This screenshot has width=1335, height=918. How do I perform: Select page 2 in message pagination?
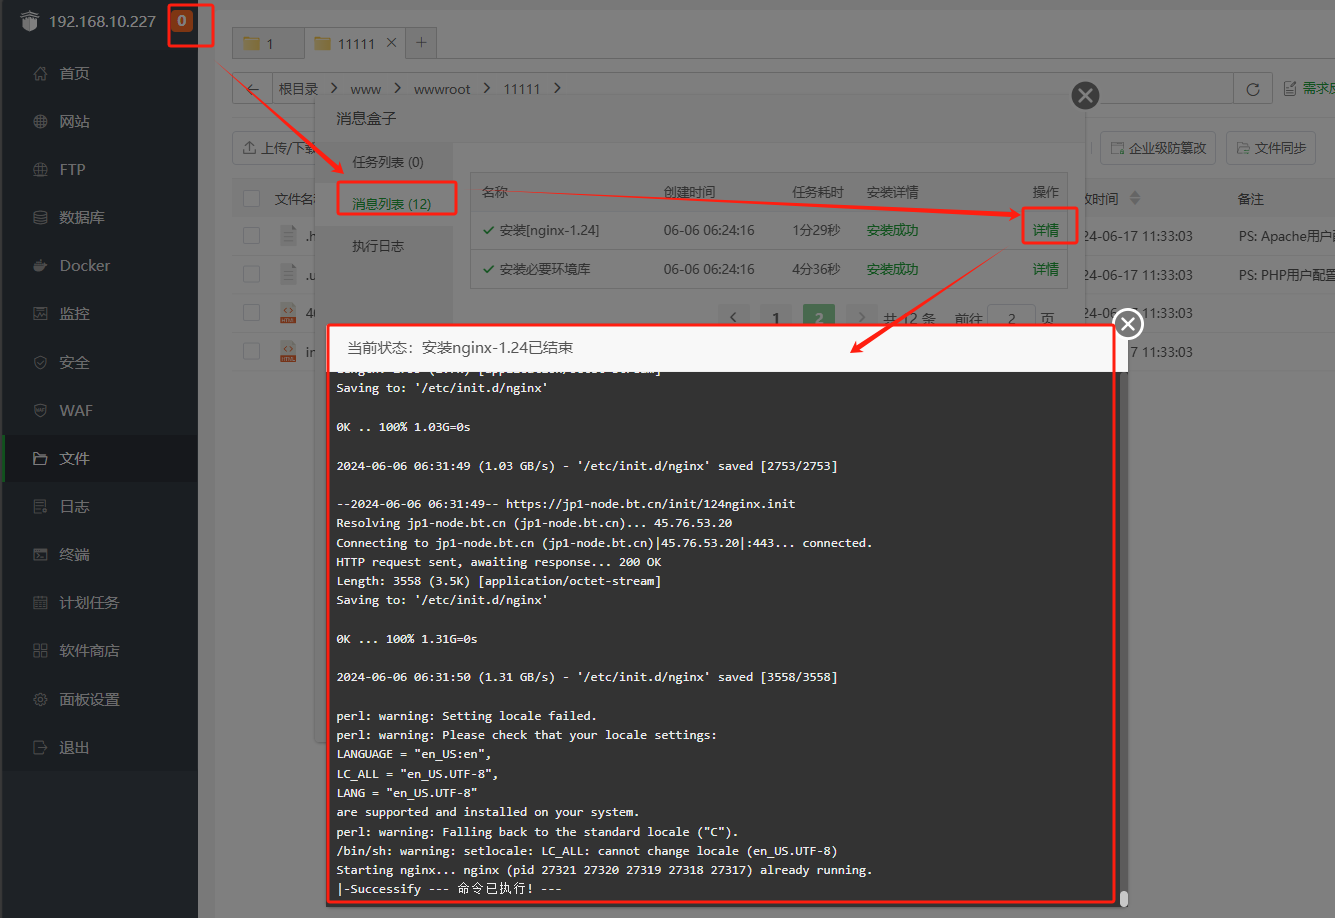click(818, 317)
